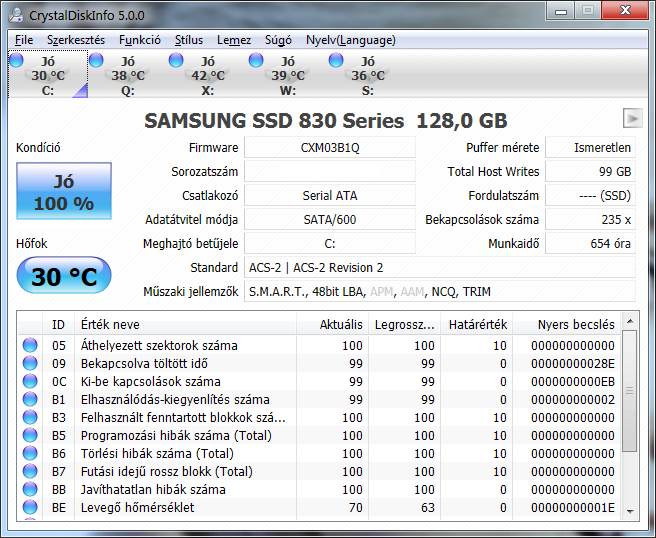Click the CrystalDiskInfo title bar icon
Viewport: 656px width, 538px height.
tap(16, 15)
